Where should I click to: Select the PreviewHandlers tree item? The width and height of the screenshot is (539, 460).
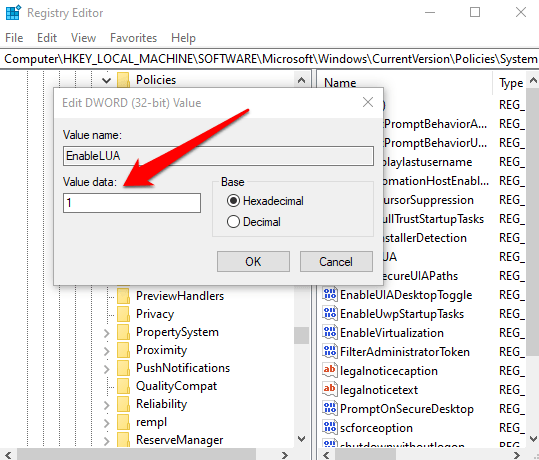[180, 296]
